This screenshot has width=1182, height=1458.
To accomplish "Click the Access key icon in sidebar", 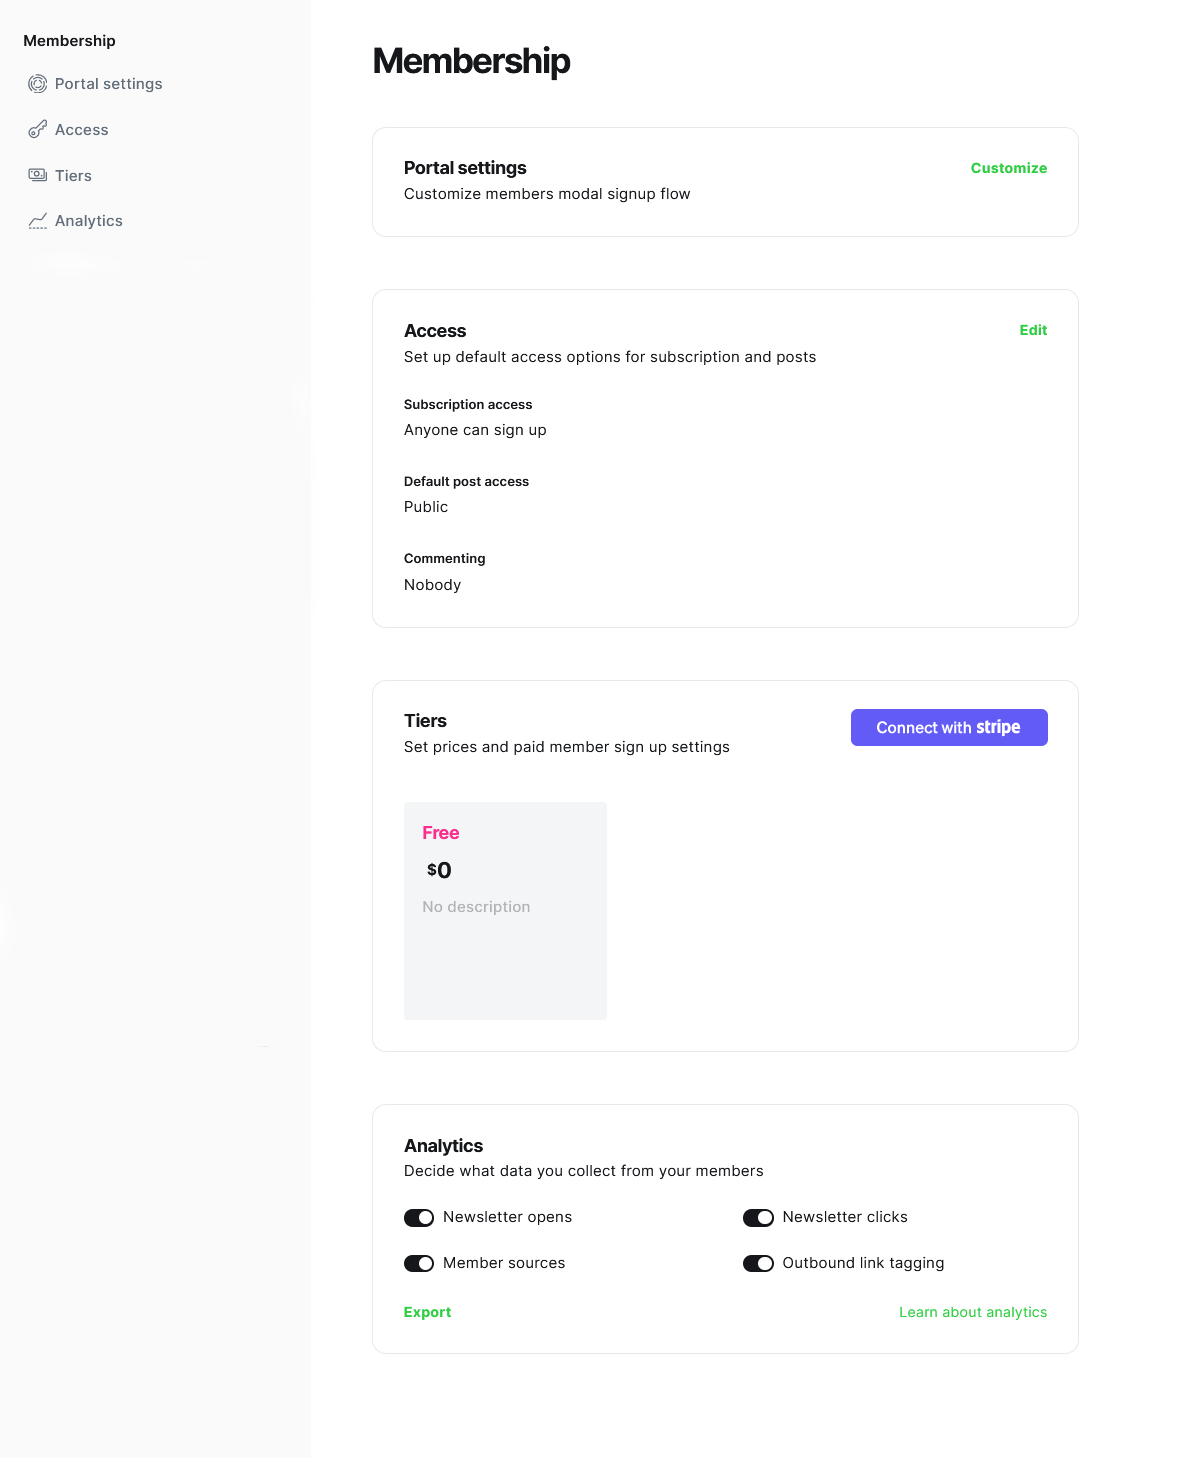I will click(x=37, y=130).
